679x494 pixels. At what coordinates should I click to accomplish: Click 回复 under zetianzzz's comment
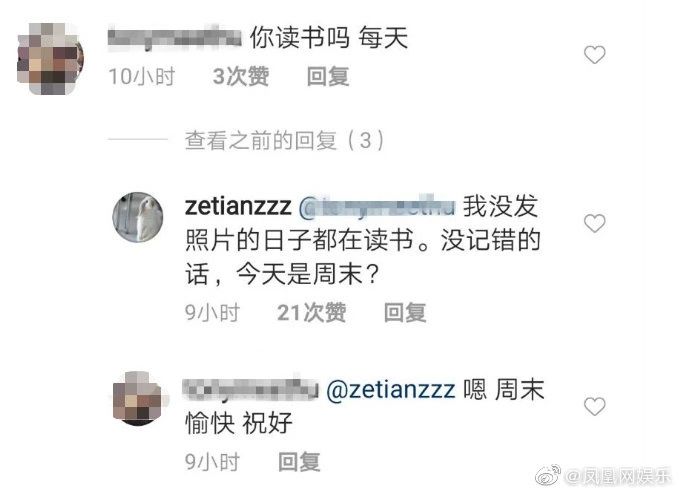click(405, 313)
